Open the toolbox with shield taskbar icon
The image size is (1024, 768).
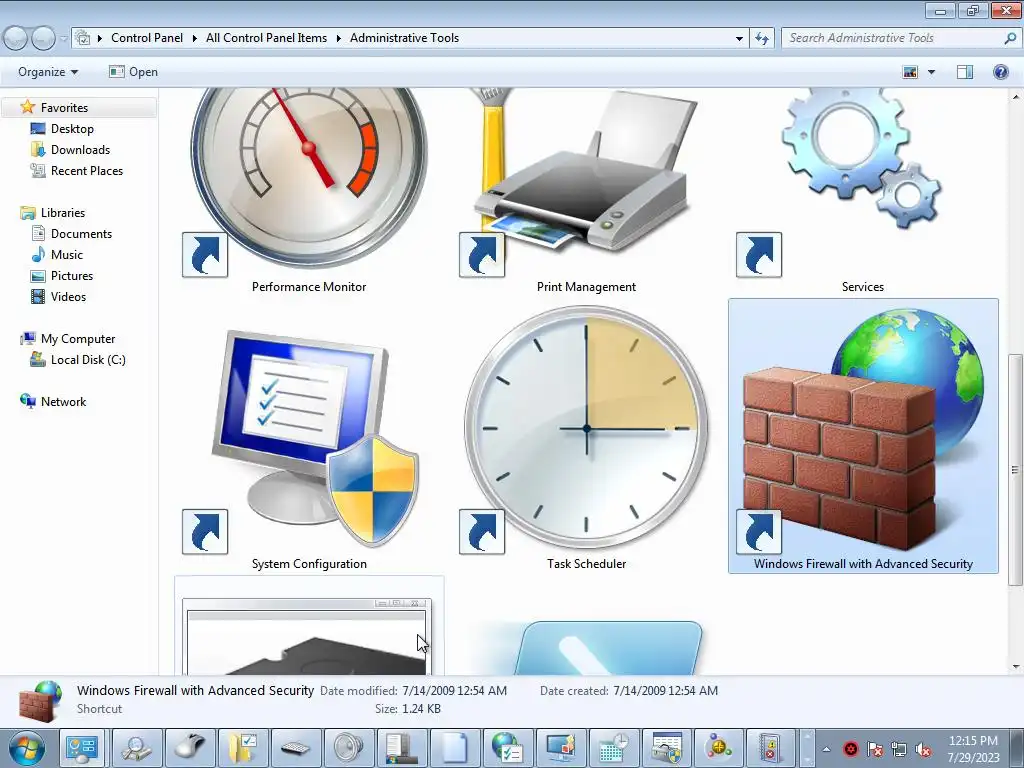point(666,748)
